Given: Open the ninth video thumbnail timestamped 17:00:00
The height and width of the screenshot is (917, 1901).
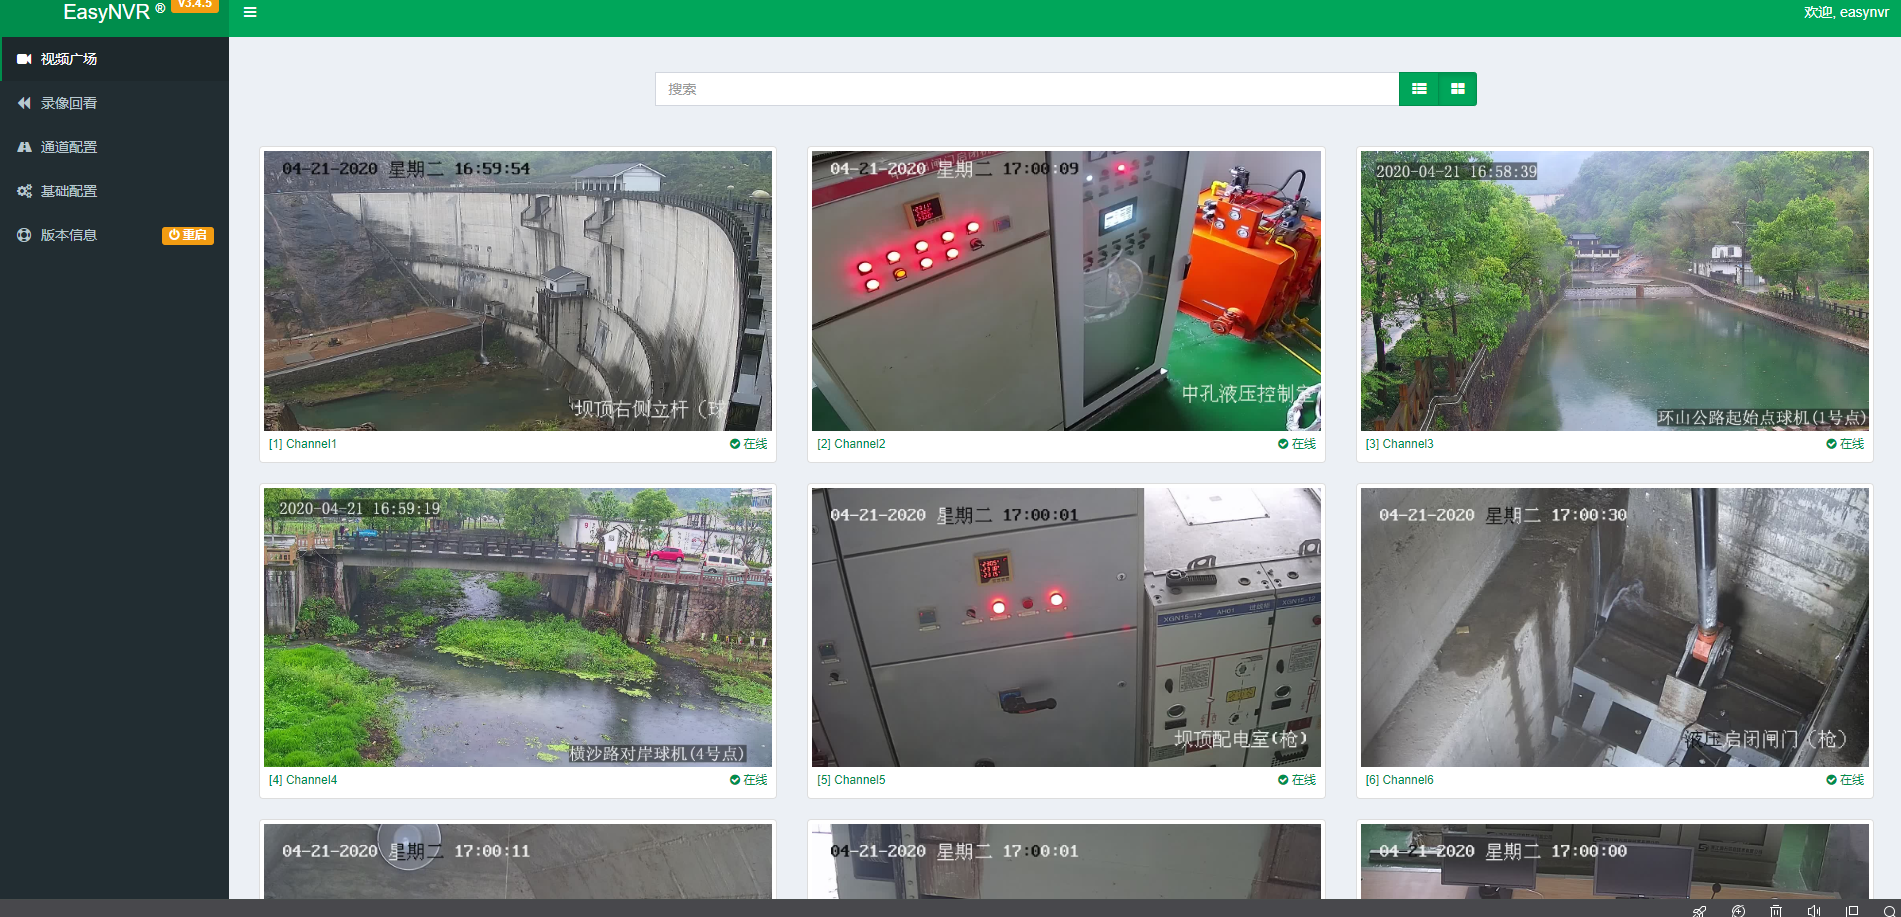Looking at the screenshot, I should pos(1615,861).
